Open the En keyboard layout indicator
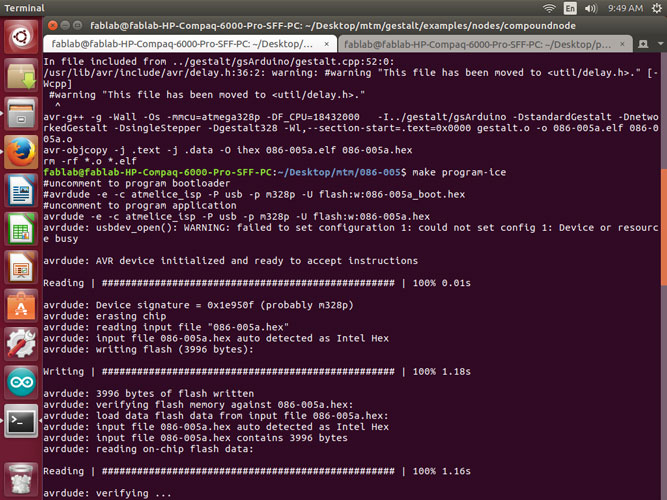This screenshot has width=667, height=500. (570, 8)
